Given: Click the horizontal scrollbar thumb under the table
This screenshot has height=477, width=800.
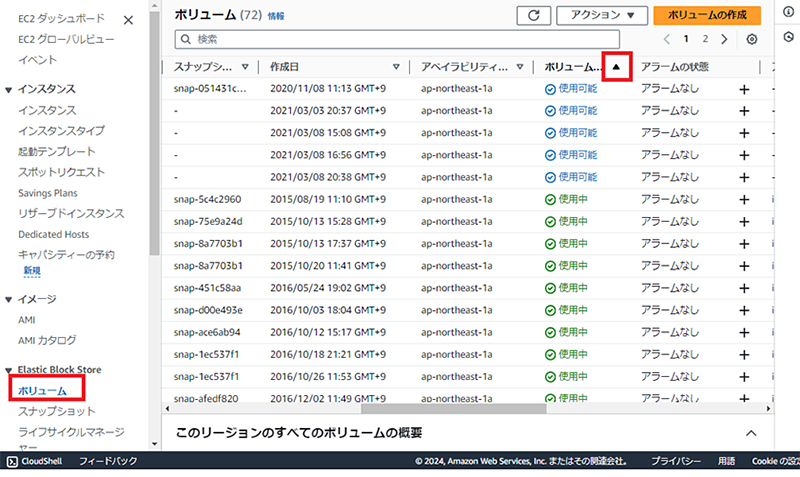Looking at the screenshot, I should 454,409.
